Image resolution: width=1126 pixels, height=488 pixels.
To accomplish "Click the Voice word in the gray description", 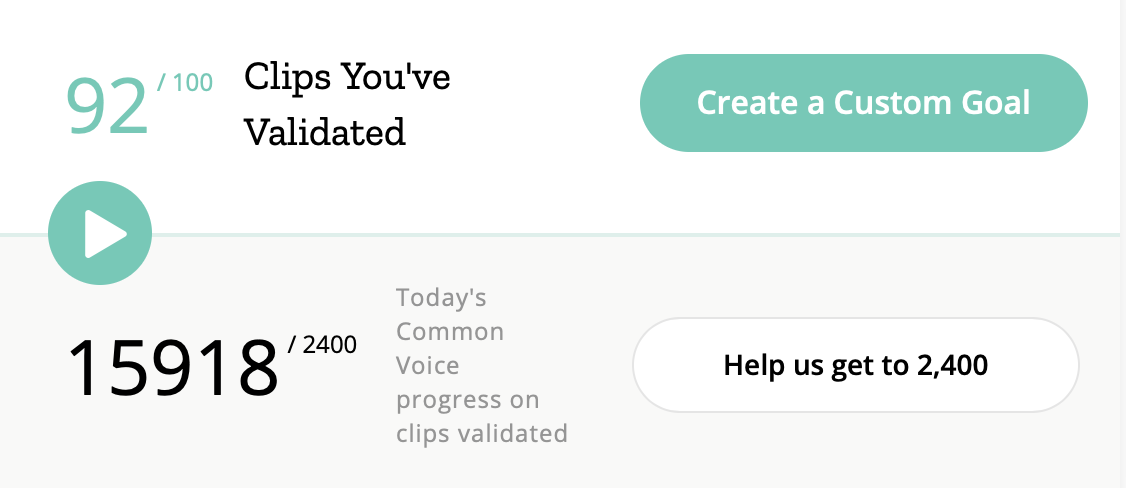I will [427, 365].
